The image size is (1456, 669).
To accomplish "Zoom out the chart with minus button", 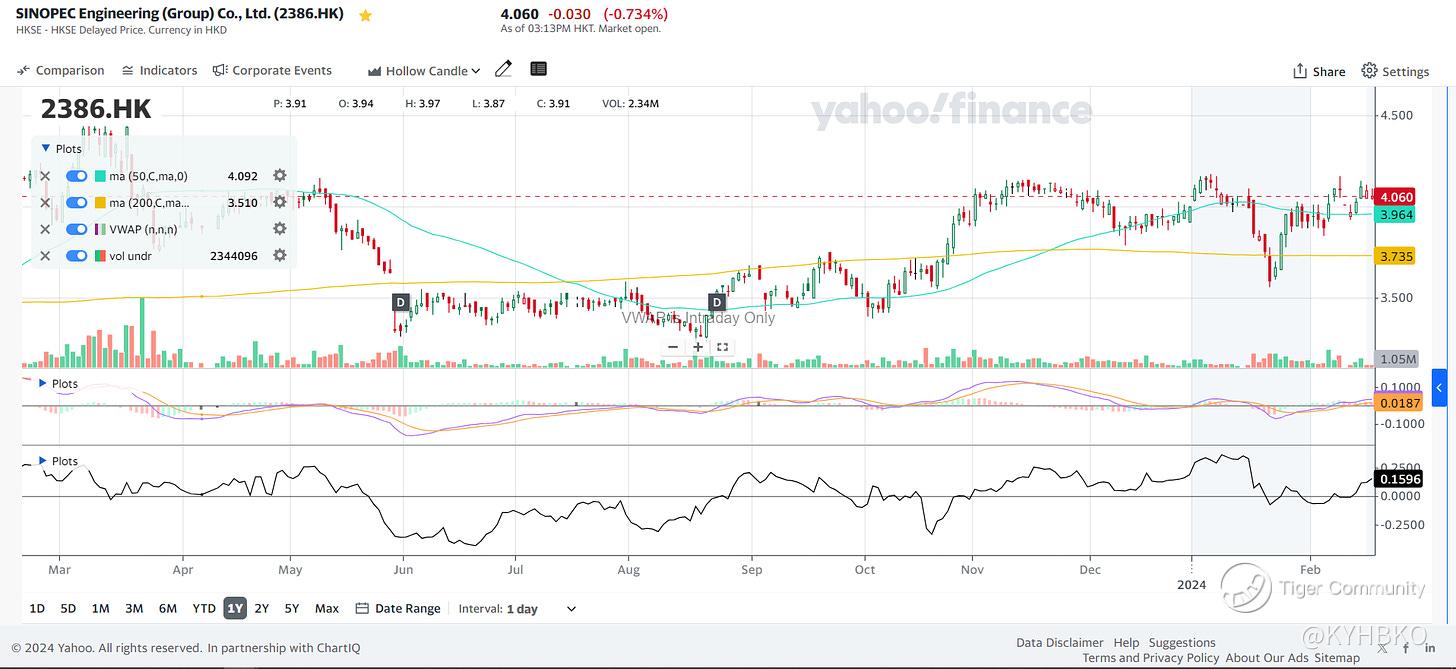I will (x=673, y=347).
